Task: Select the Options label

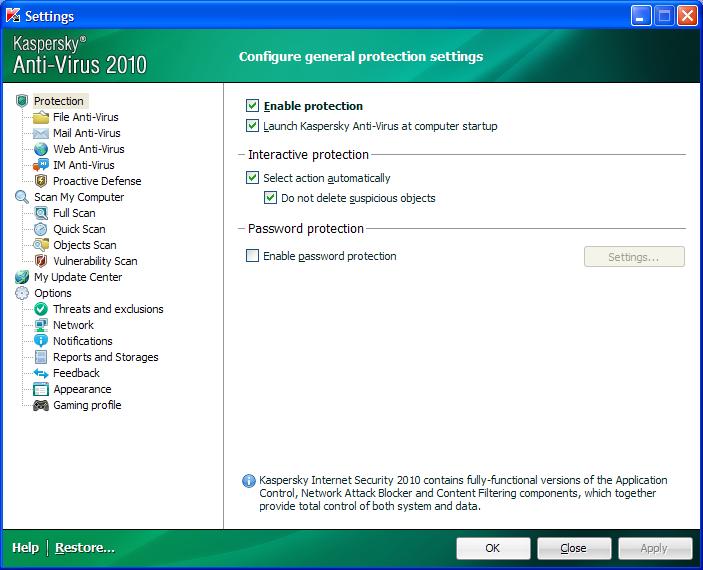Action: pyautogui.click(x=53, y=293)
